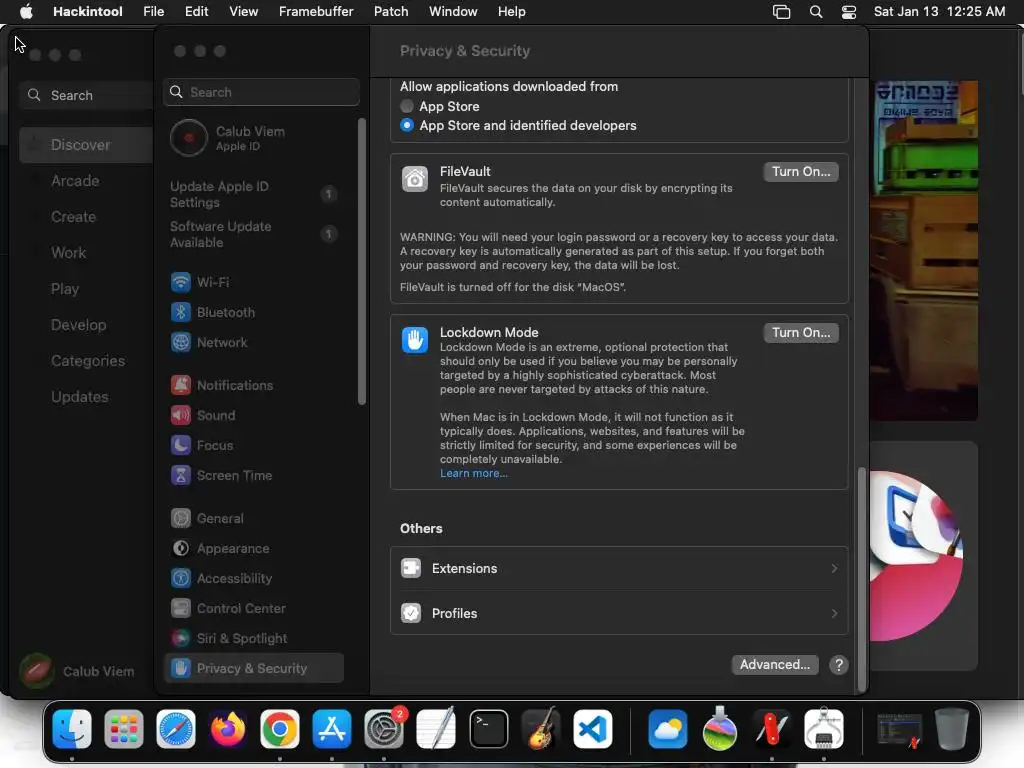Click the help question mark button

839,665
